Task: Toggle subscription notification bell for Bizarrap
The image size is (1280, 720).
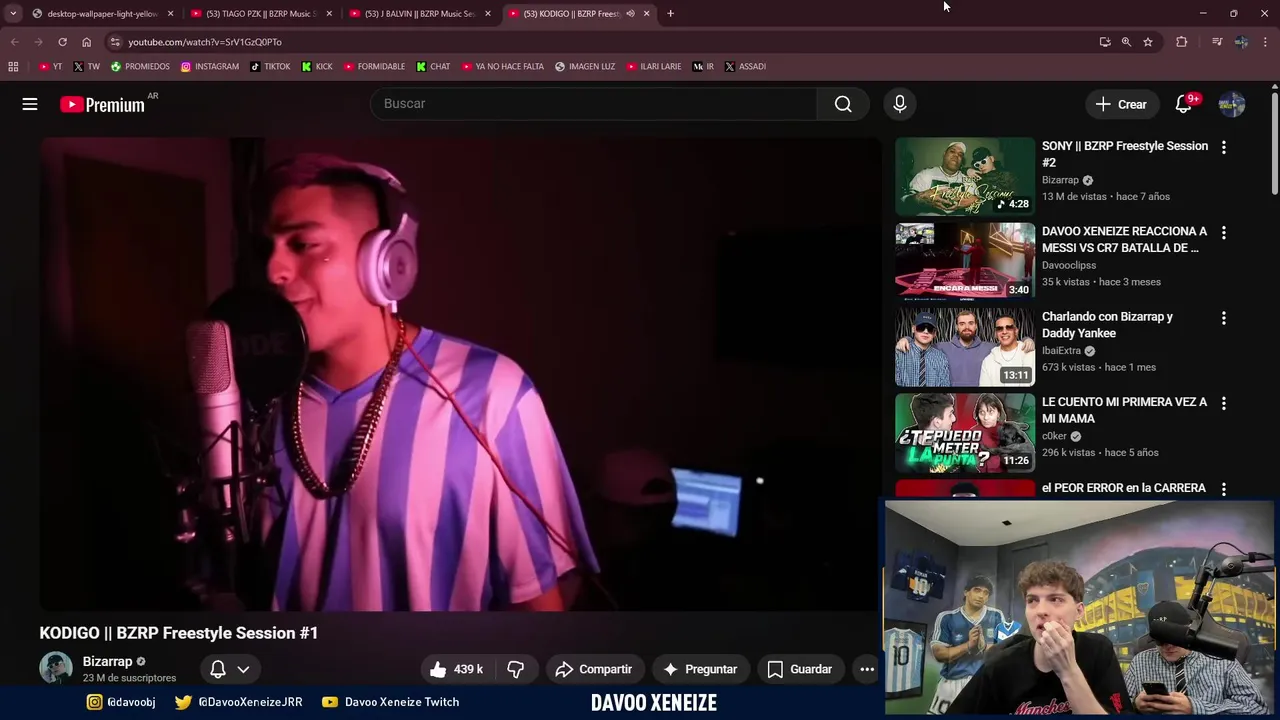Action: [218, 669]
